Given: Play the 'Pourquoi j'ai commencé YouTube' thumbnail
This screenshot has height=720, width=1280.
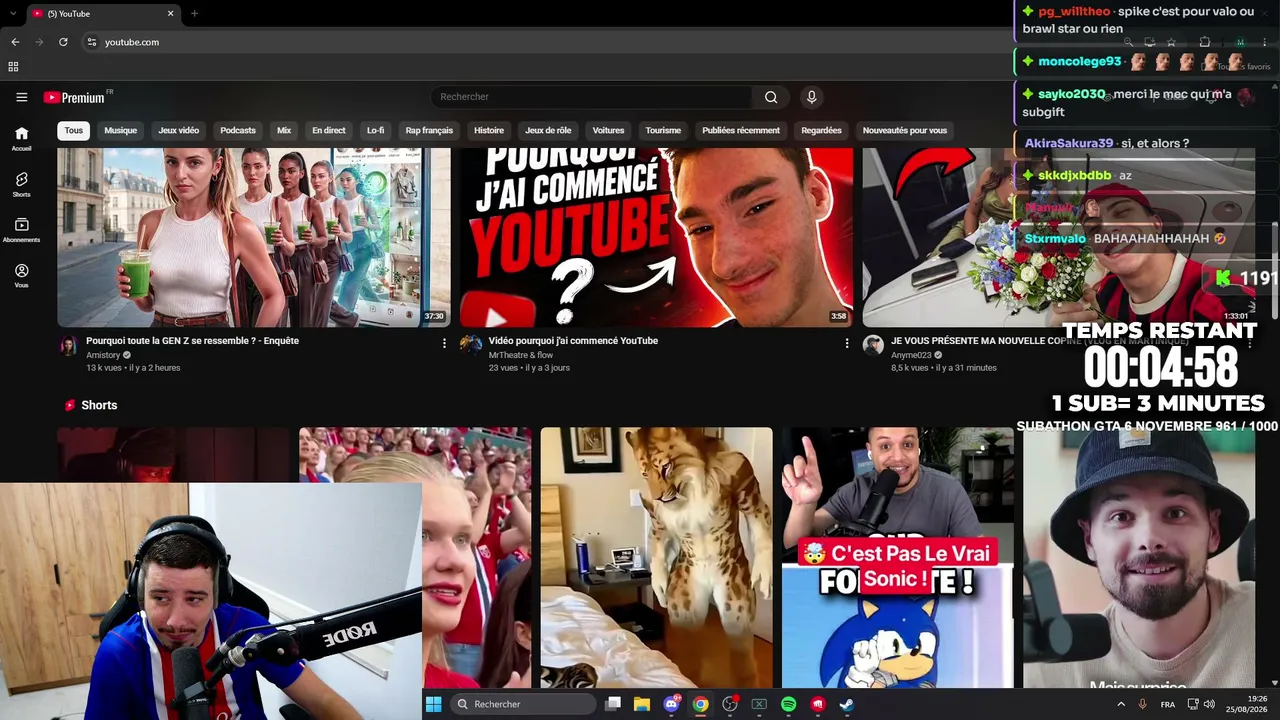Looking at the screenshot, I should point(656,237).
